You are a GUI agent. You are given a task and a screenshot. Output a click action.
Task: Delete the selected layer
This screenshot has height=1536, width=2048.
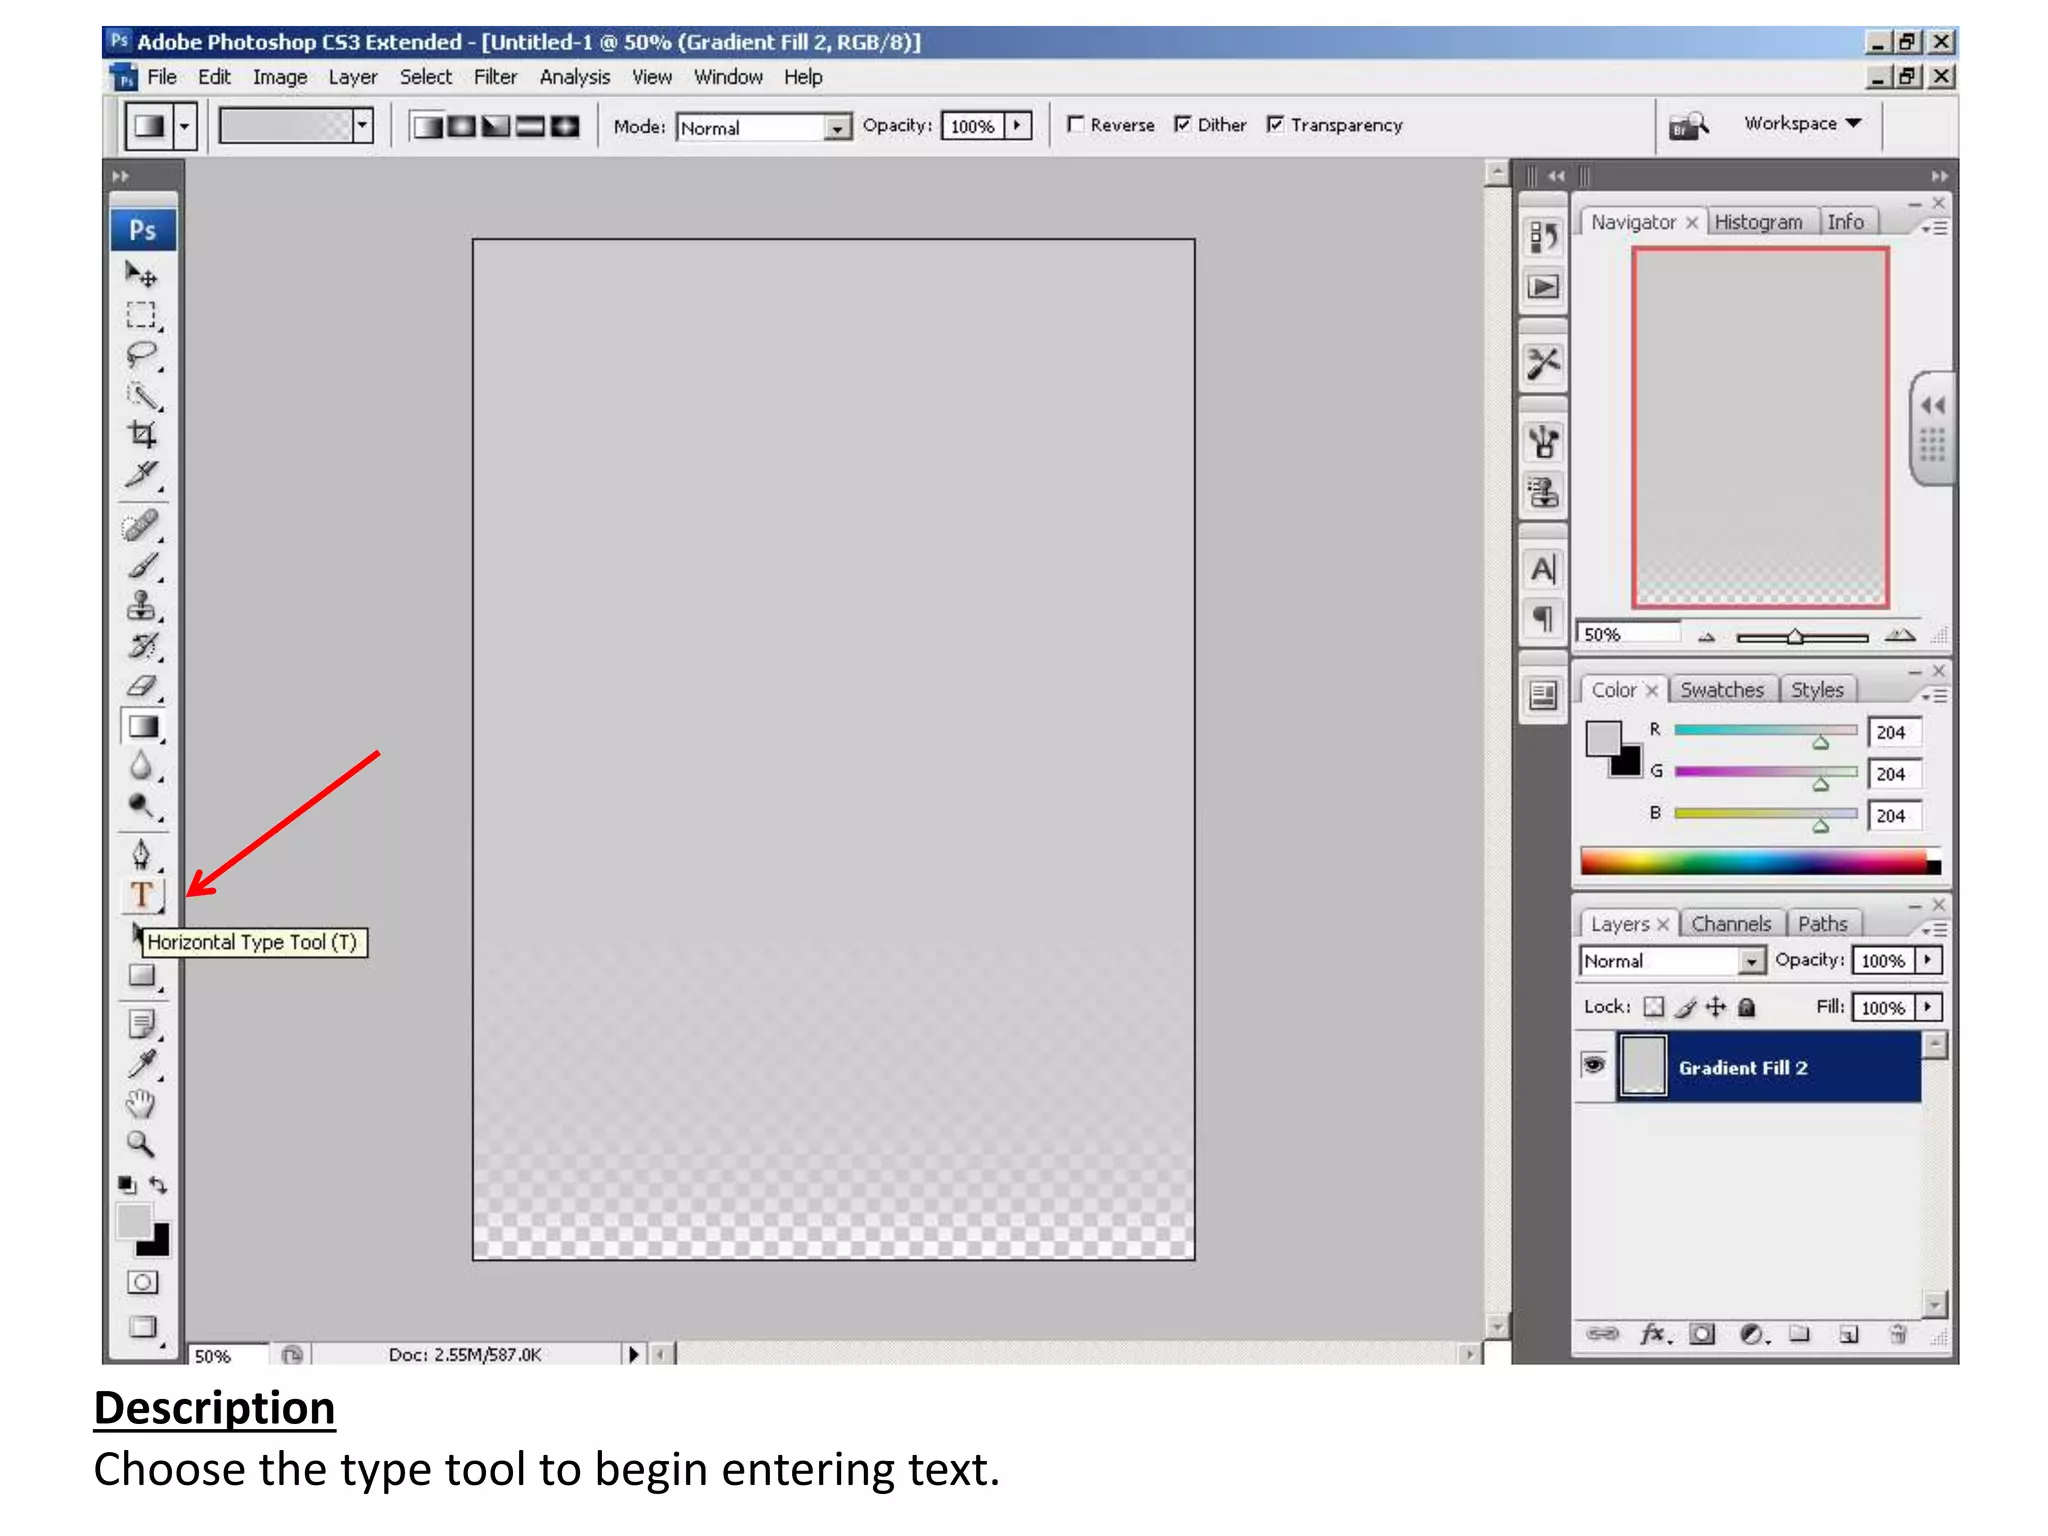pos(1897,1334)
